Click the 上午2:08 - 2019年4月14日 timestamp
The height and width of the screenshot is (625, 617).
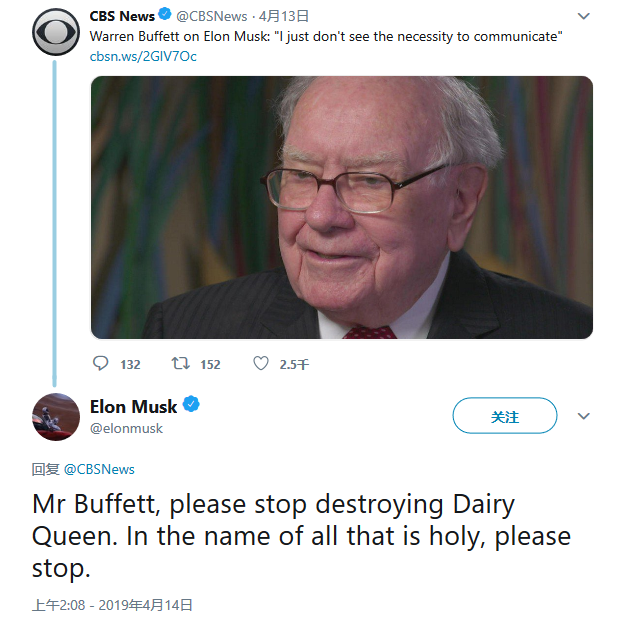(112, 605)
